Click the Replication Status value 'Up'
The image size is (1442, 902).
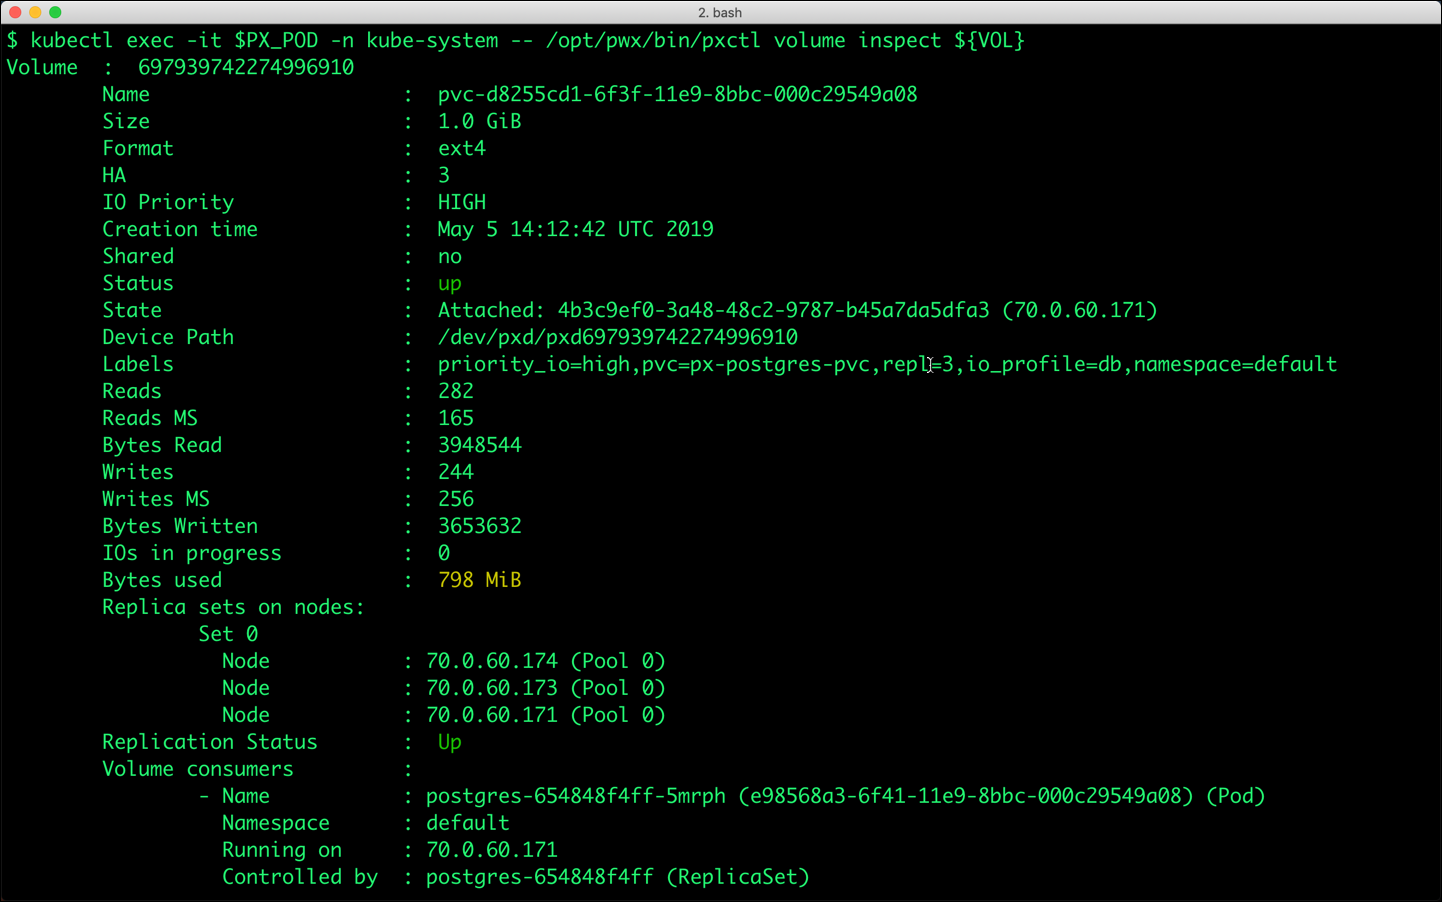coord(449,741)
